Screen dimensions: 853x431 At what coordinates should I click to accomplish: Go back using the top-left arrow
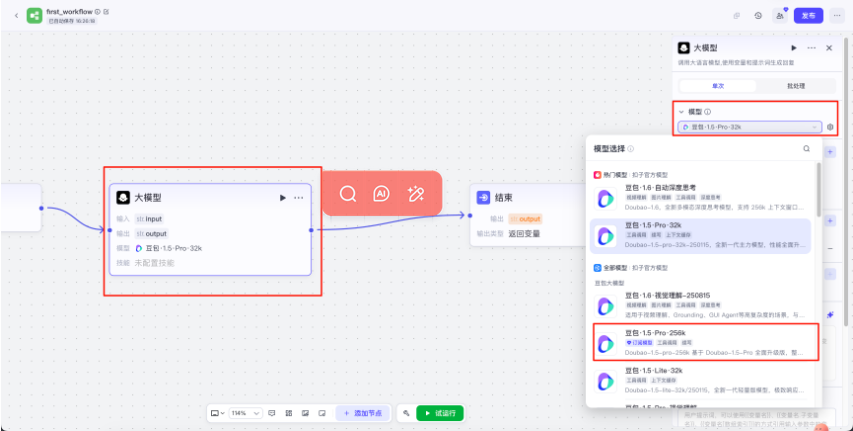[16, 15]
